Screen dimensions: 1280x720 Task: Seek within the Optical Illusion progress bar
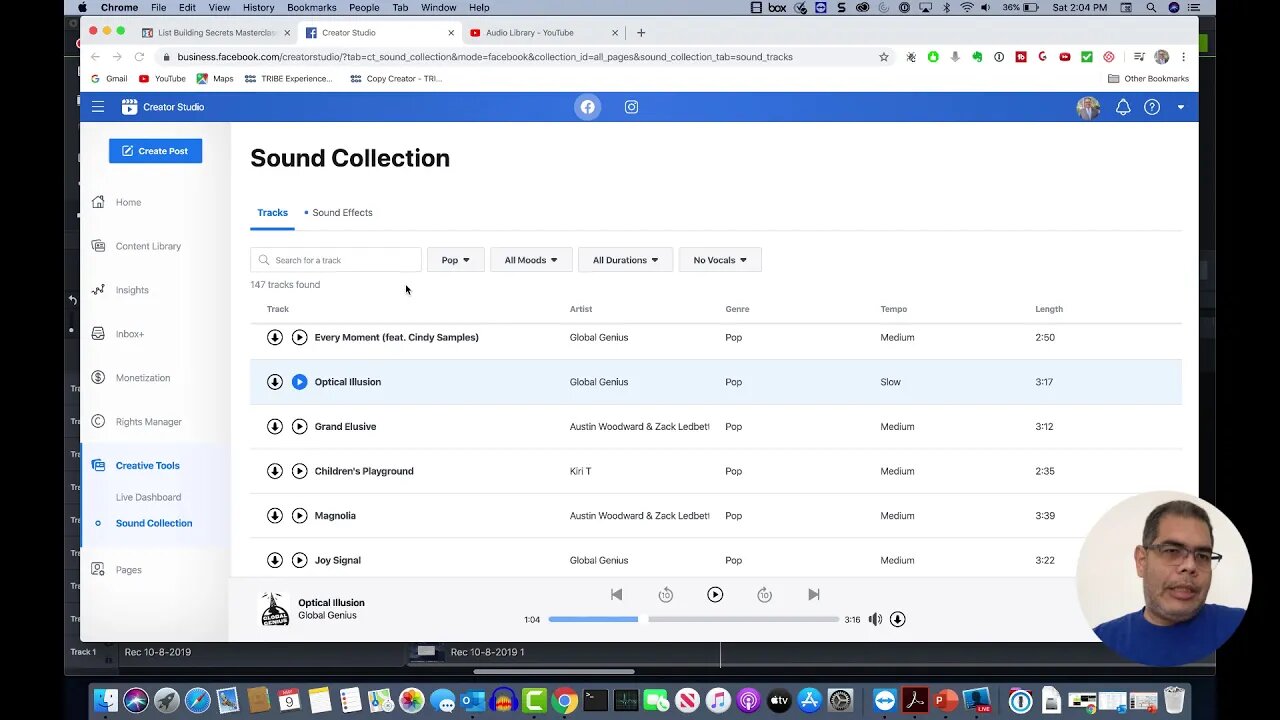[x=693, y=619]
